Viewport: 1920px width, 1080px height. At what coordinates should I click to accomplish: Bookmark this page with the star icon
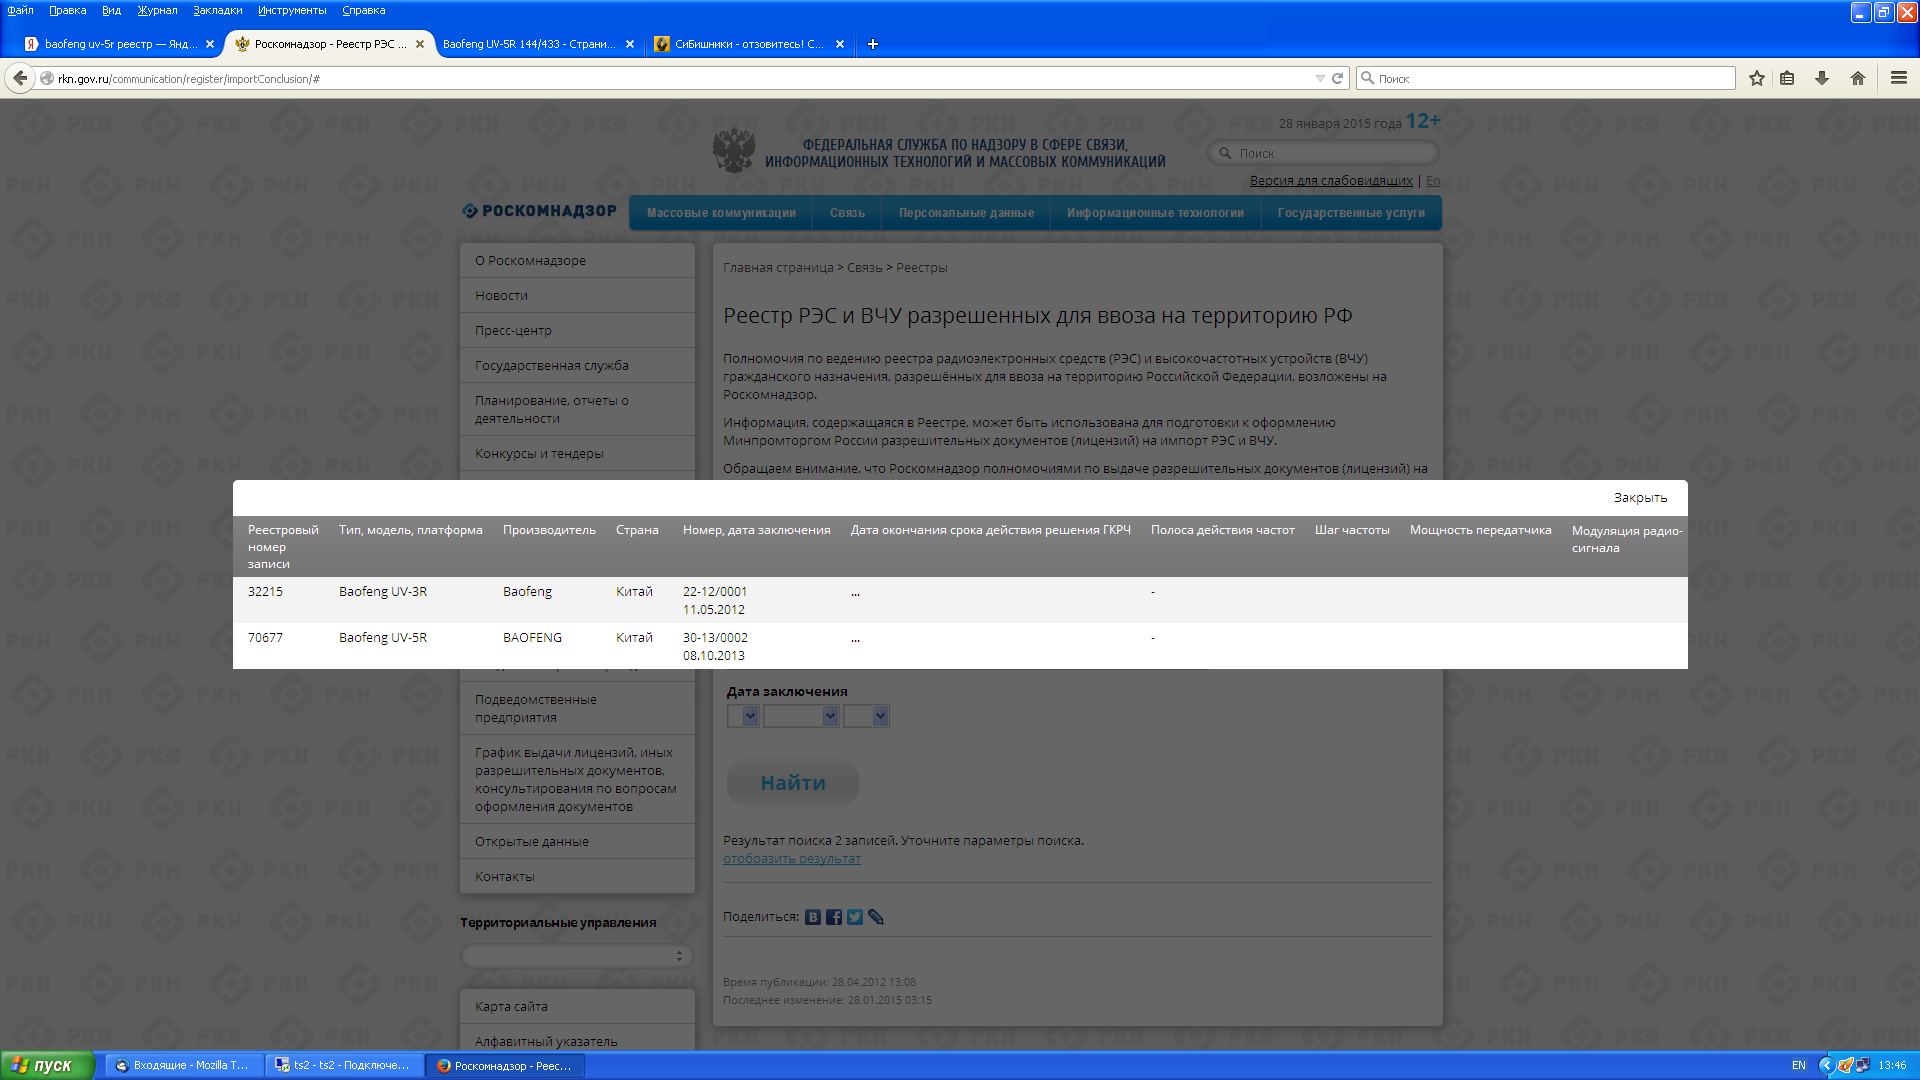(1756, 78)
